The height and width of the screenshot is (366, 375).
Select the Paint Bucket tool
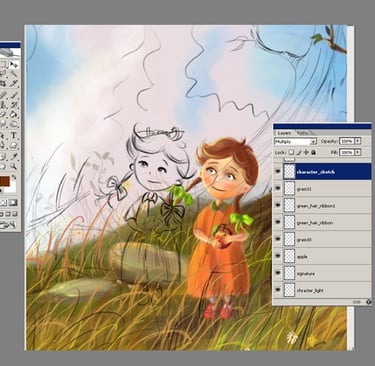(14, 114)
